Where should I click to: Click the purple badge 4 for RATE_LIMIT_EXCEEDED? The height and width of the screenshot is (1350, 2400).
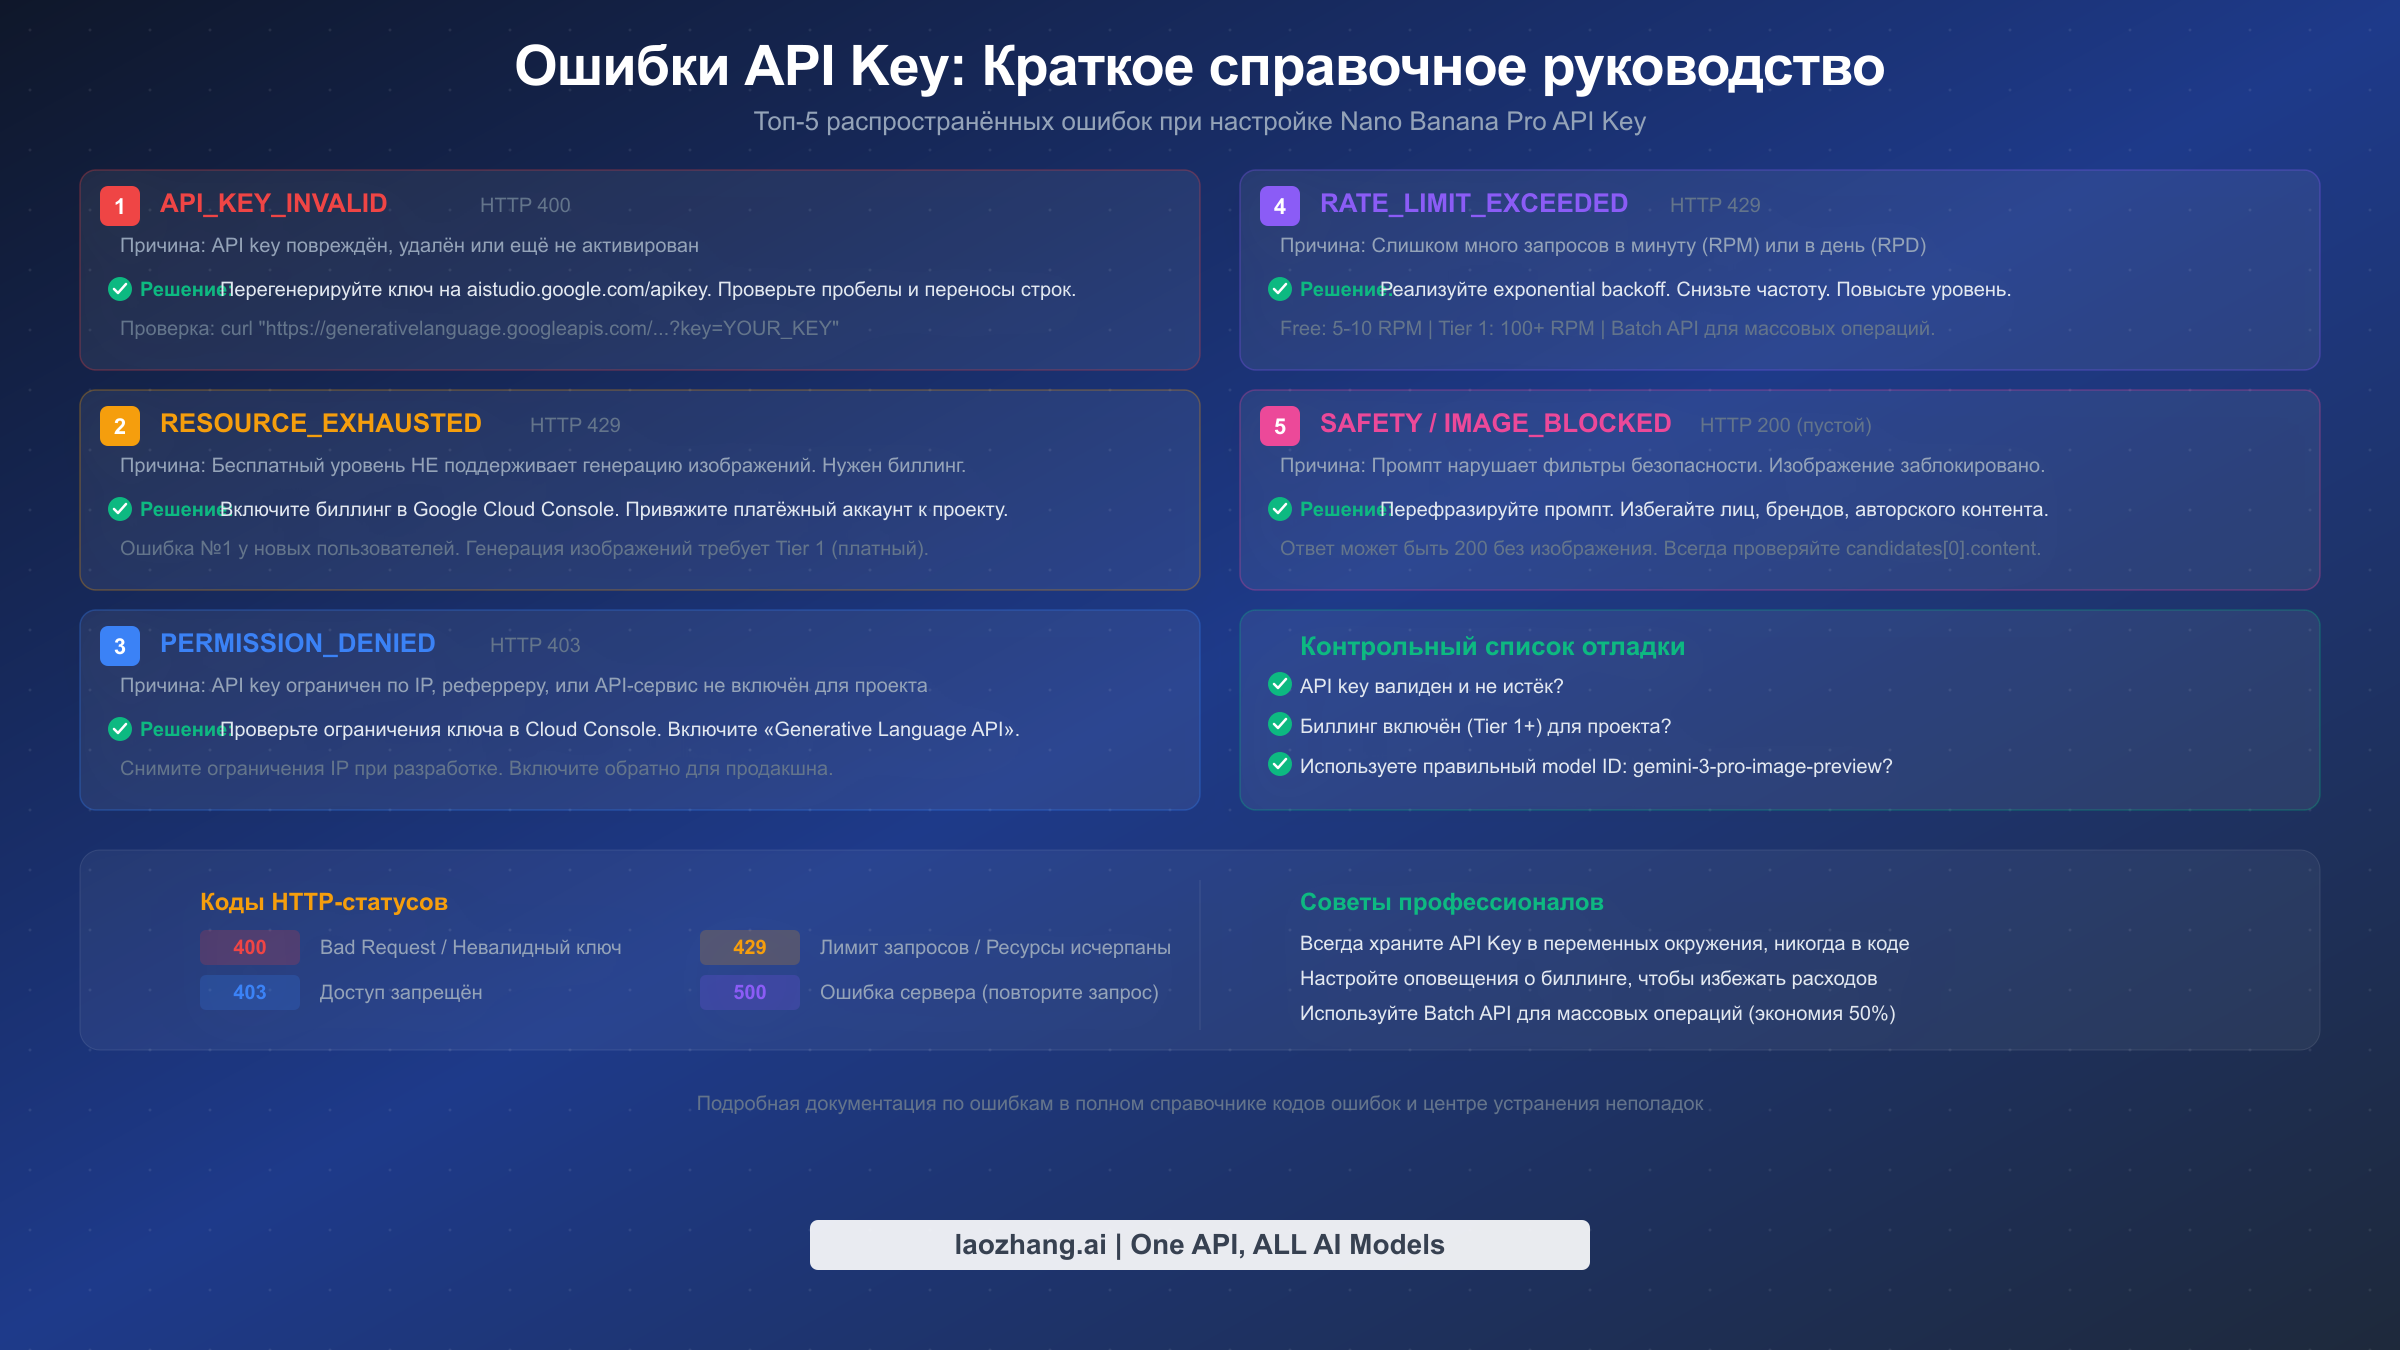point(1279,206)
